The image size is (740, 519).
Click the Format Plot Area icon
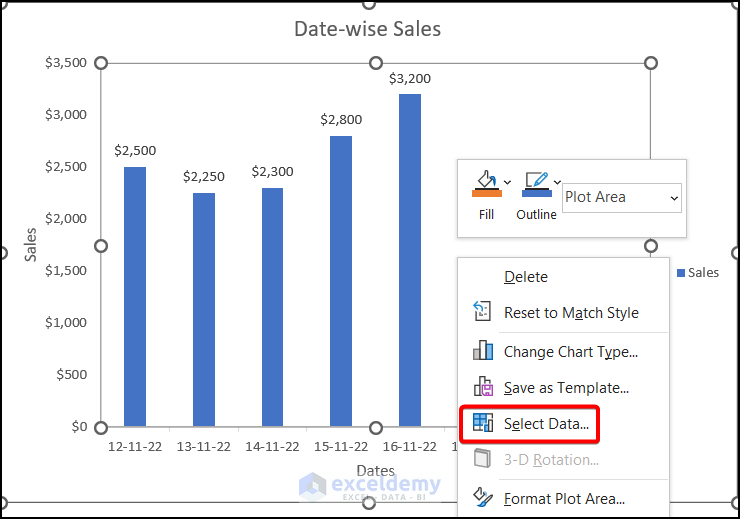coord(483,497)
